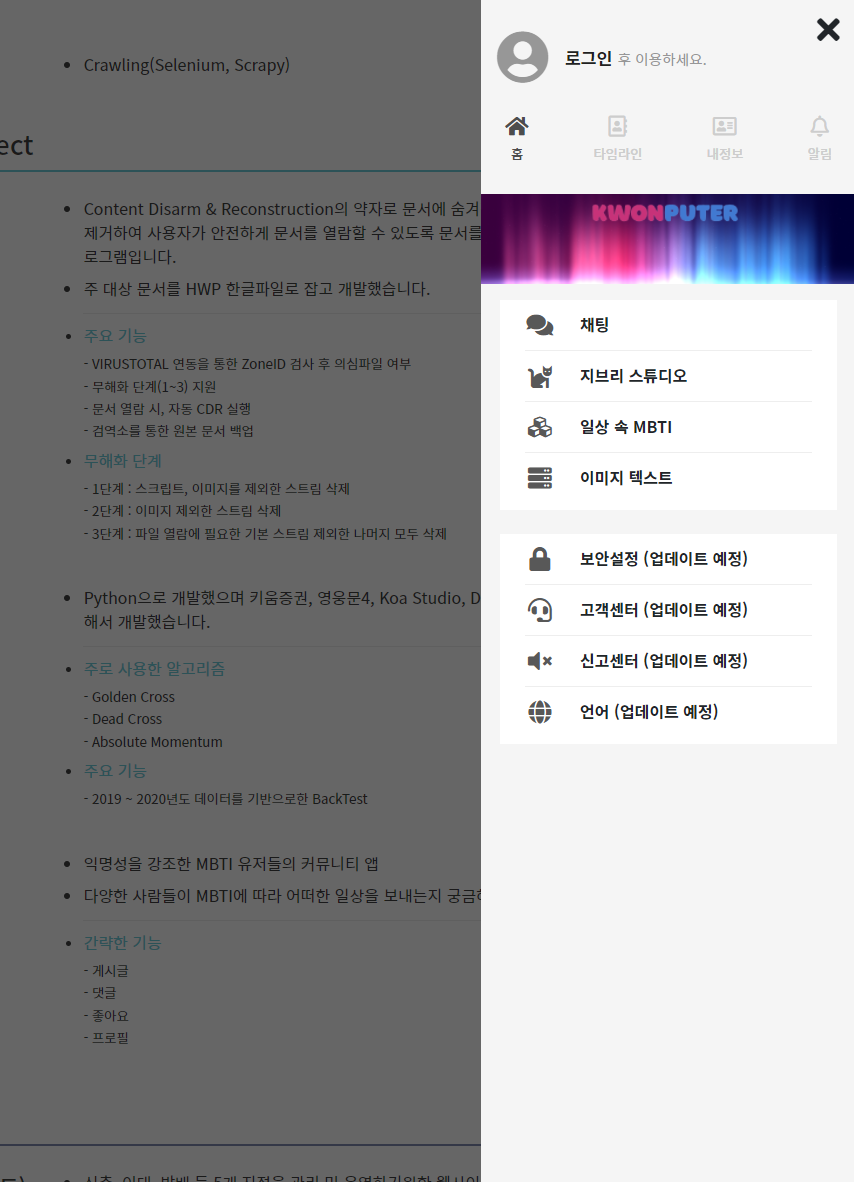Click the 언어 globe icon

pos(540,712)
